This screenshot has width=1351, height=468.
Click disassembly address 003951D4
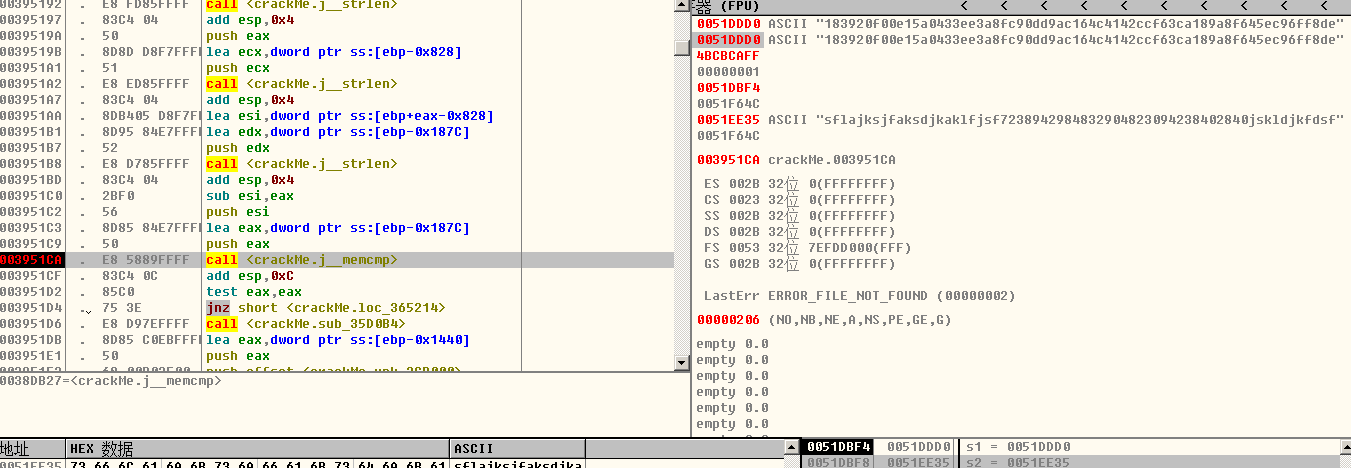(x=32, y=308)
